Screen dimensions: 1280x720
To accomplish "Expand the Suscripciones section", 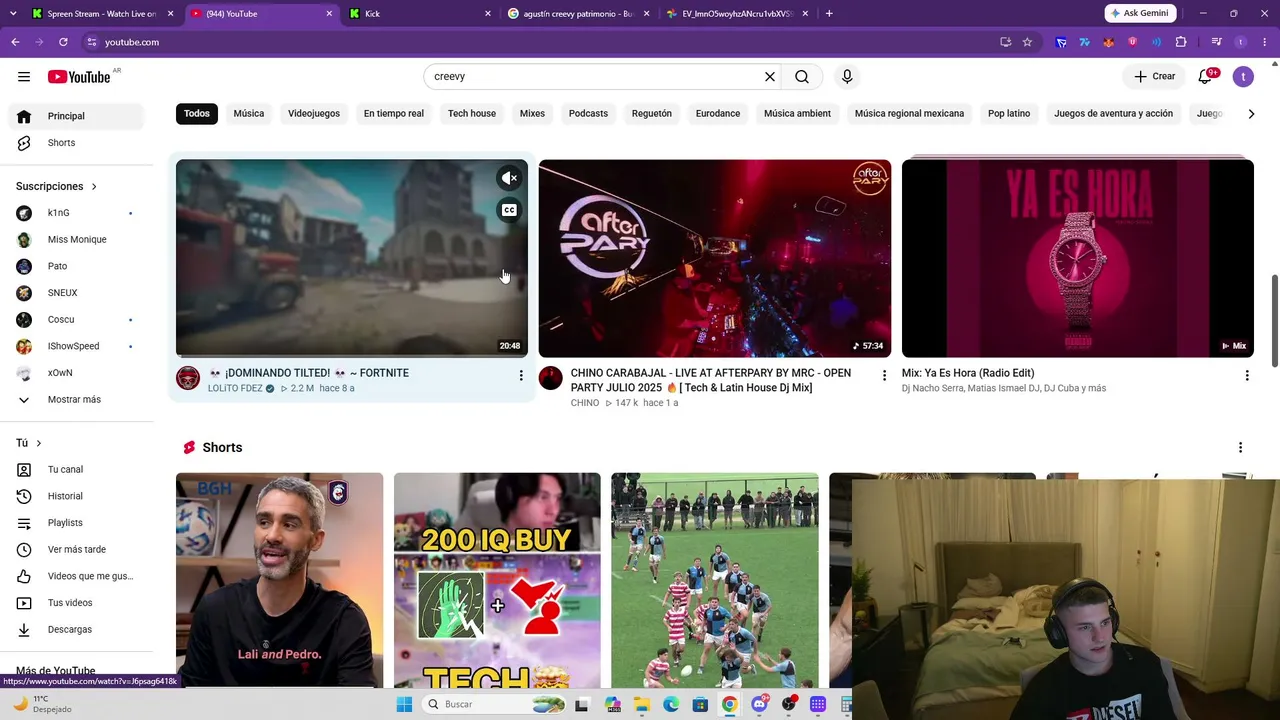I will tap(57, 186).
